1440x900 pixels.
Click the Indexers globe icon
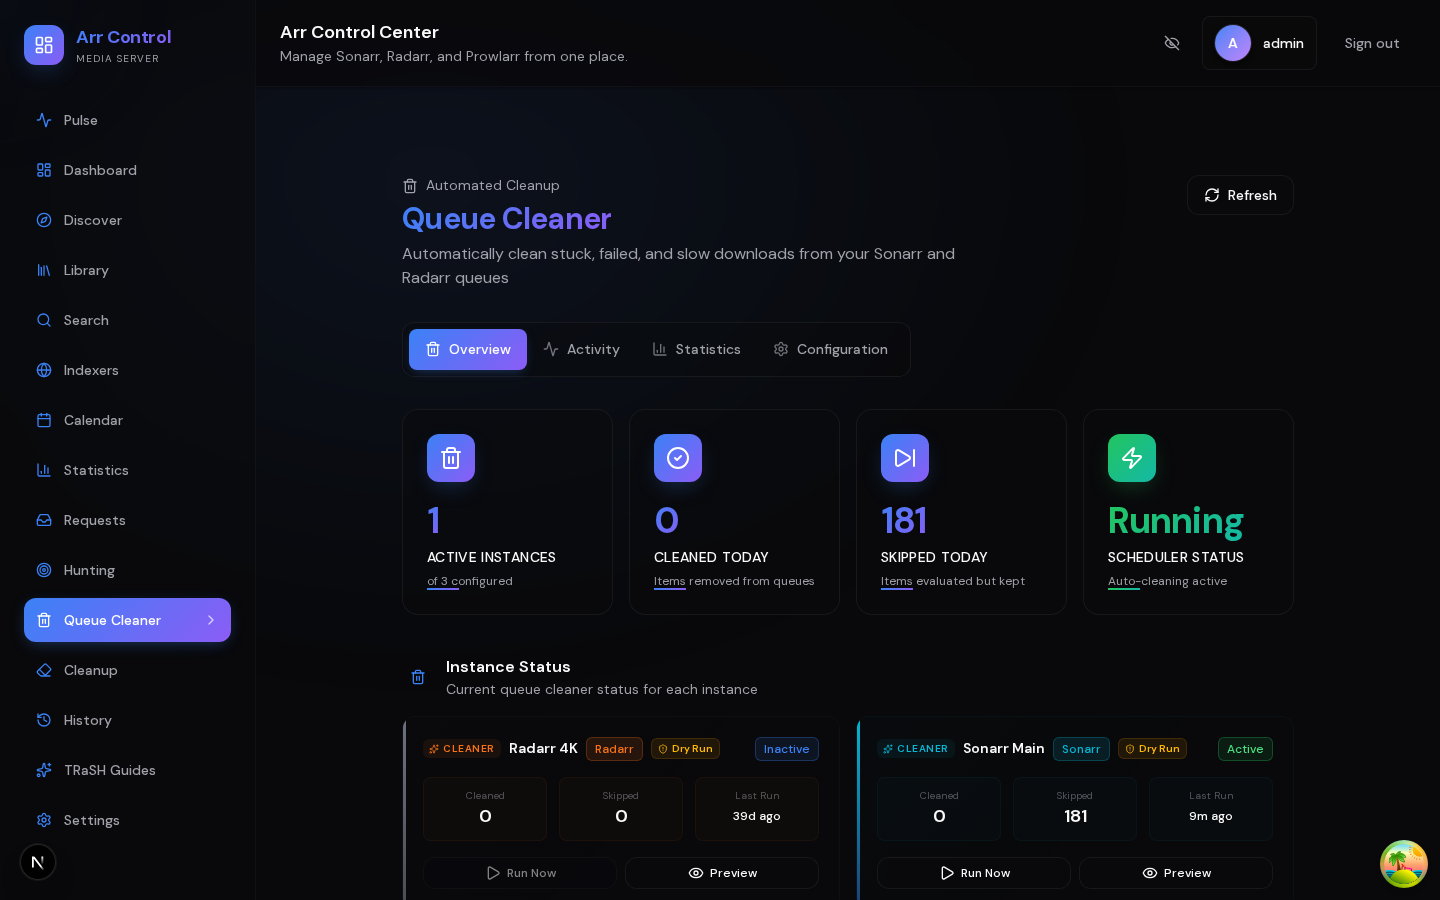44,370
